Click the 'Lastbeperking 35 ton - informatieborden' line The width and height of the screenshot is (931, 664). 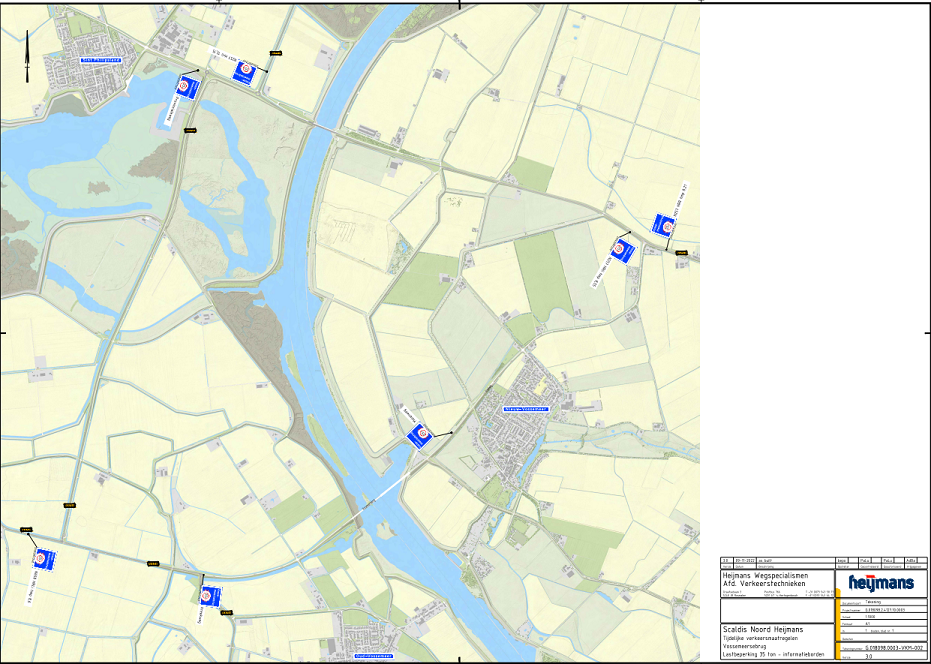(x=775, y=655)
